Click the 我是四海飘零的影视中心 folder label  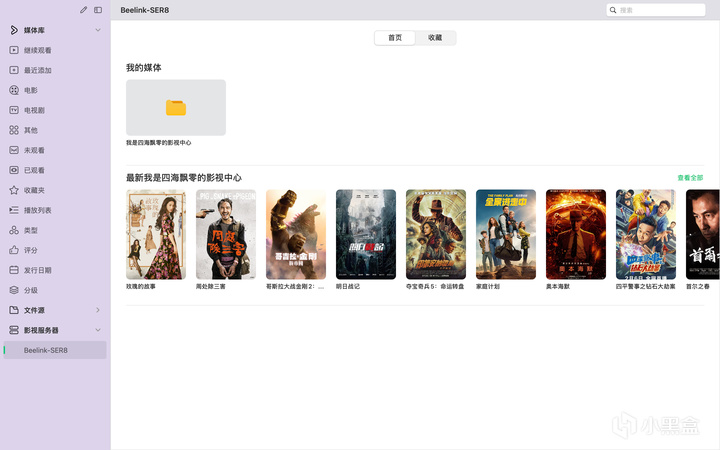[x=158, y=143]
